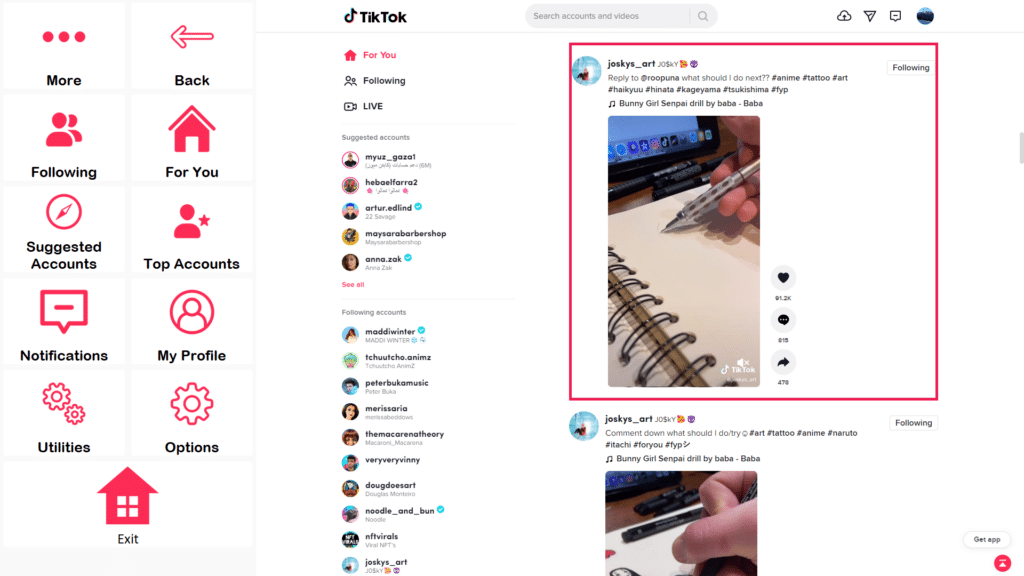Open the Suggested Accounts compass tile
The image size is (1024, 576).
63,230
